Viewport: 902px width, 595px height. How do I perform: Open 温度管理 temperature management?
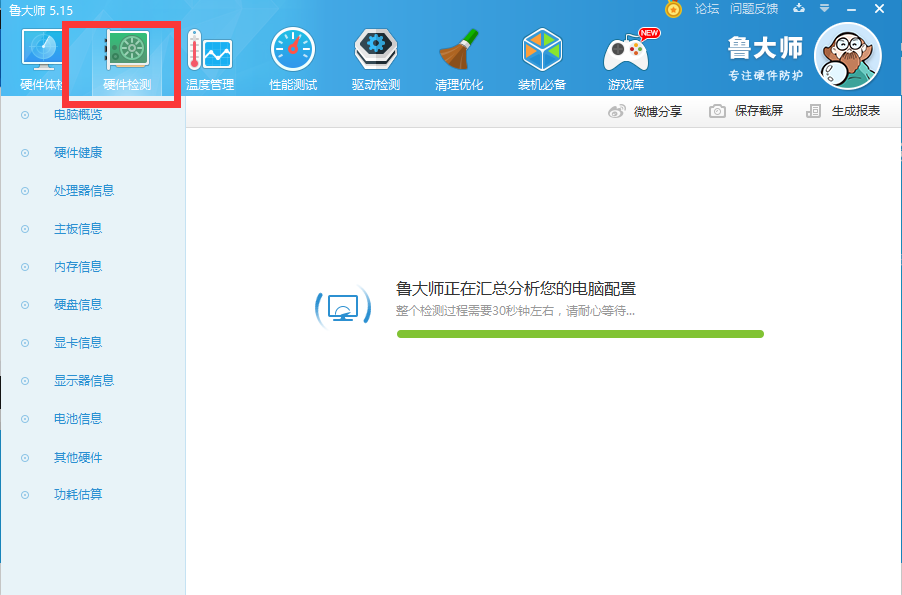(x=210, y=59)
